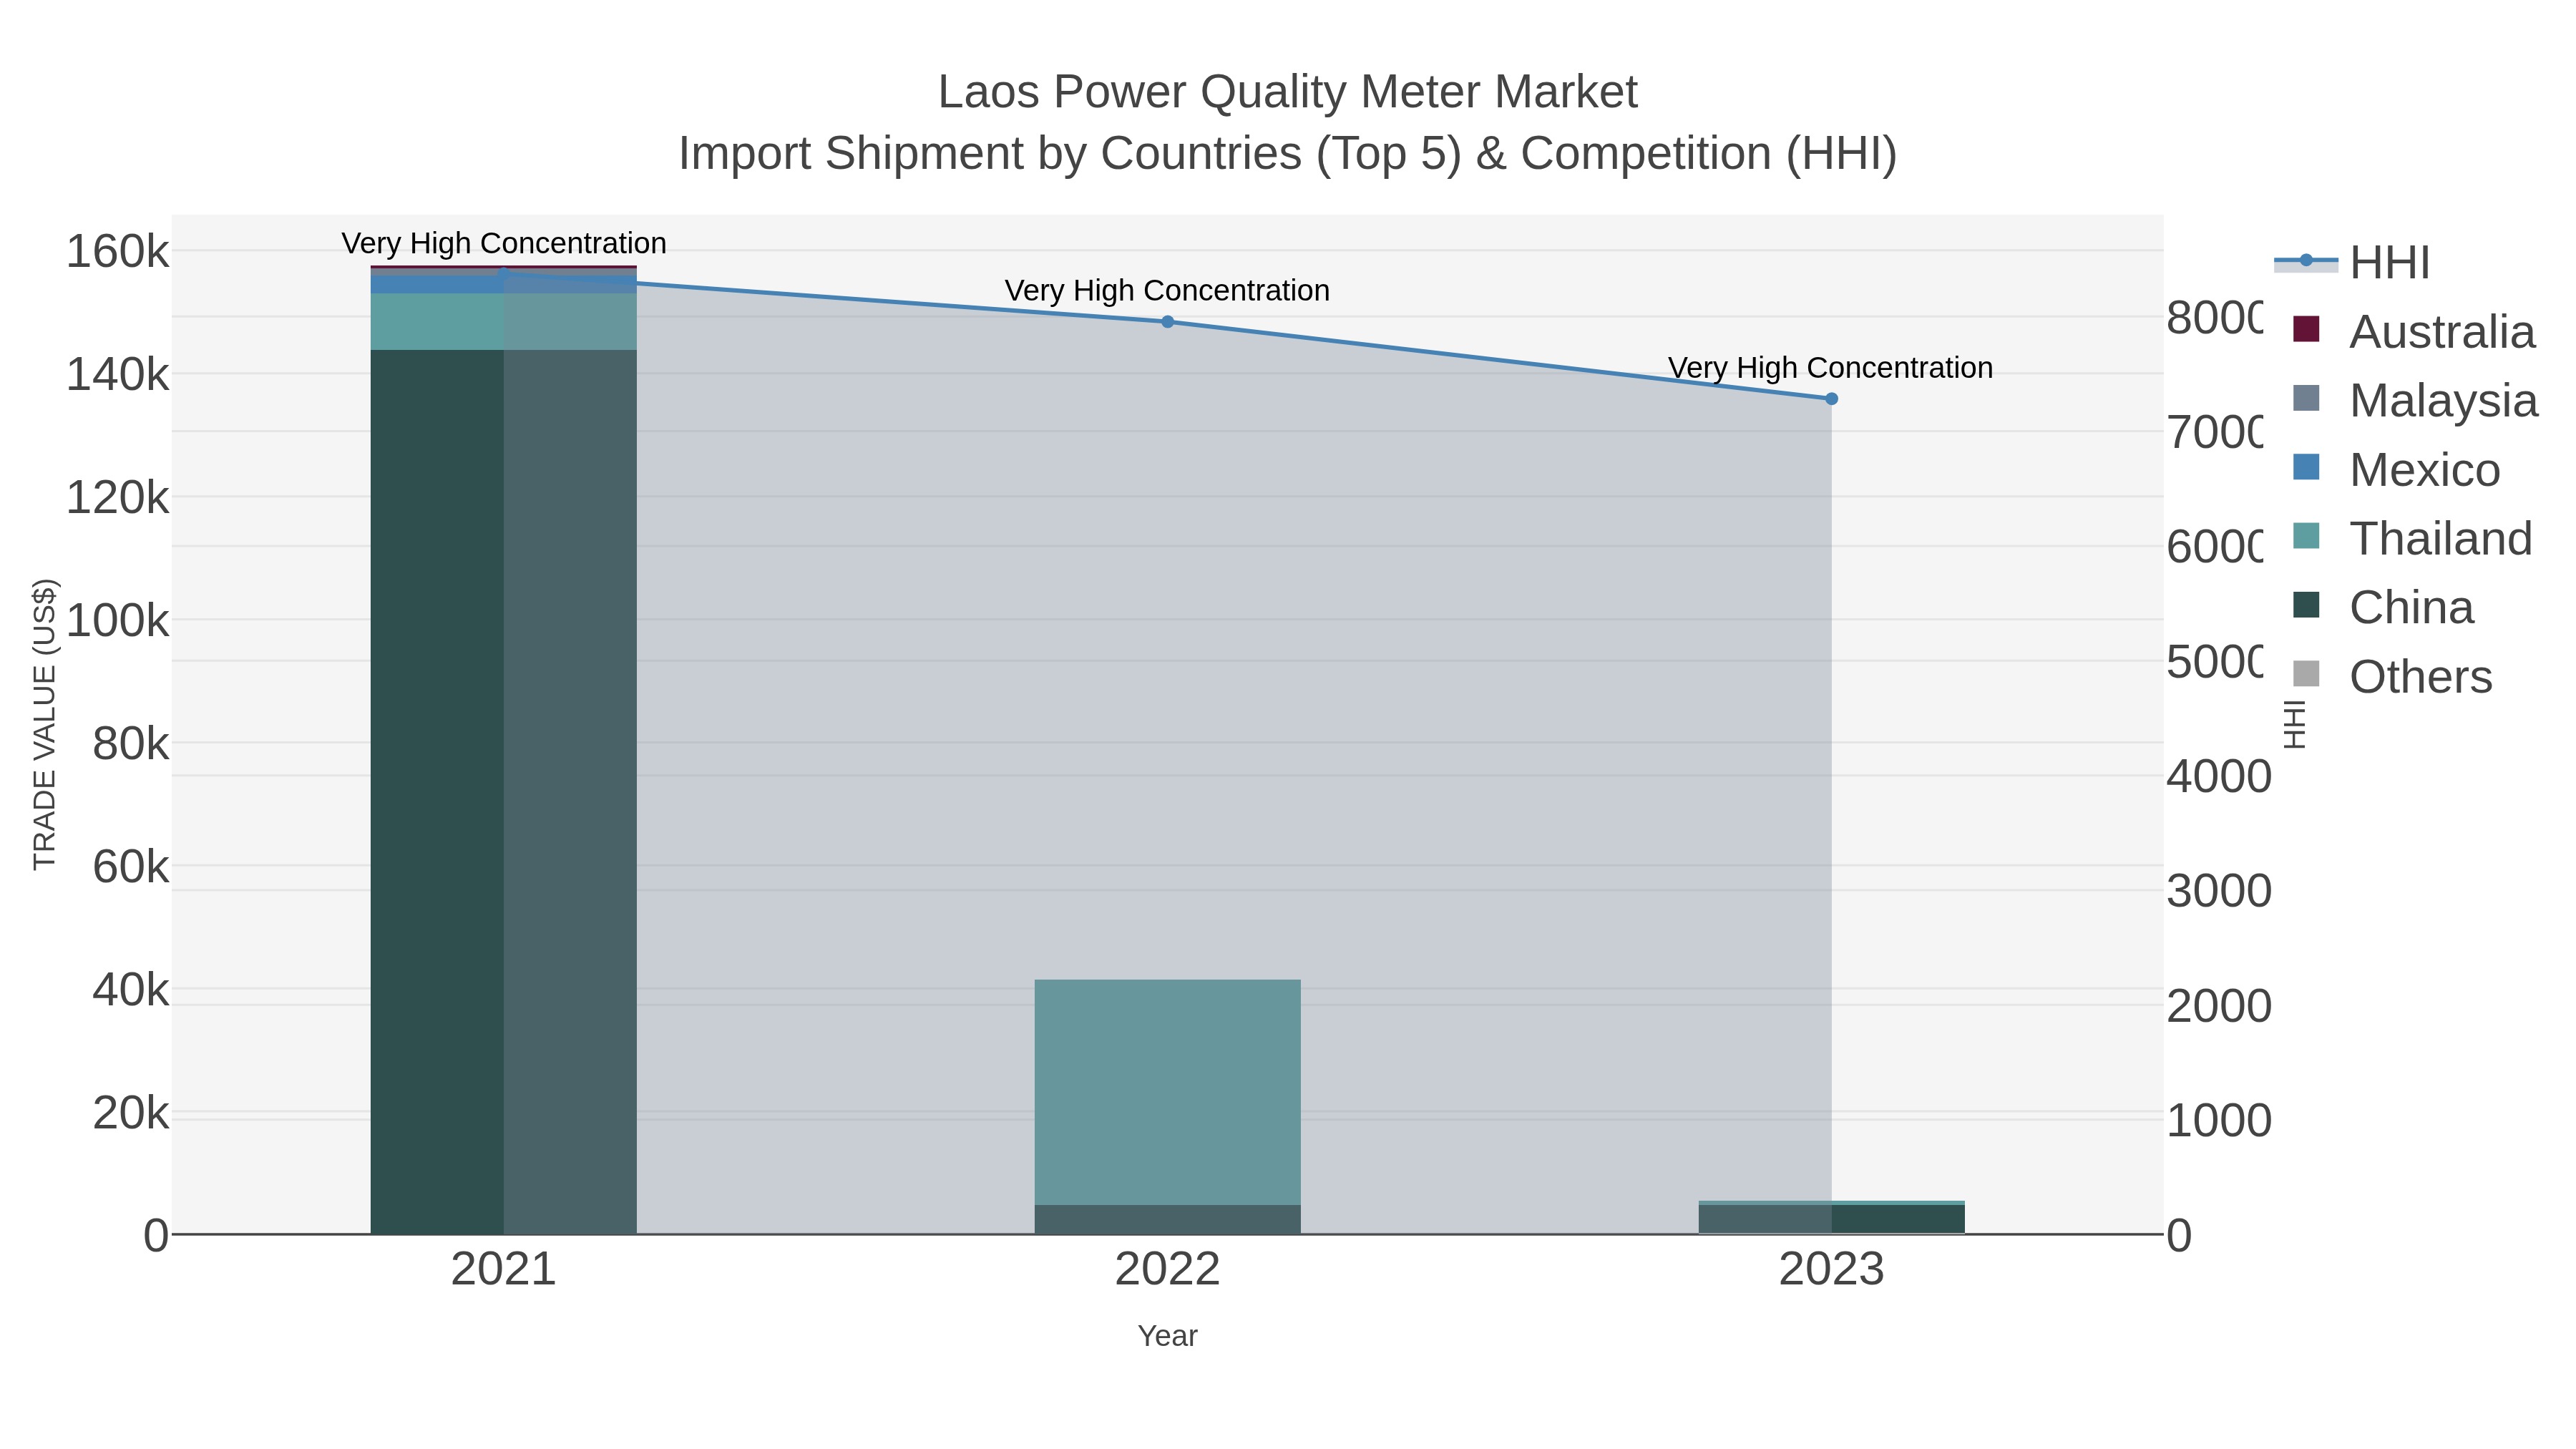Click the China bar segment for 2023

1831,1219
